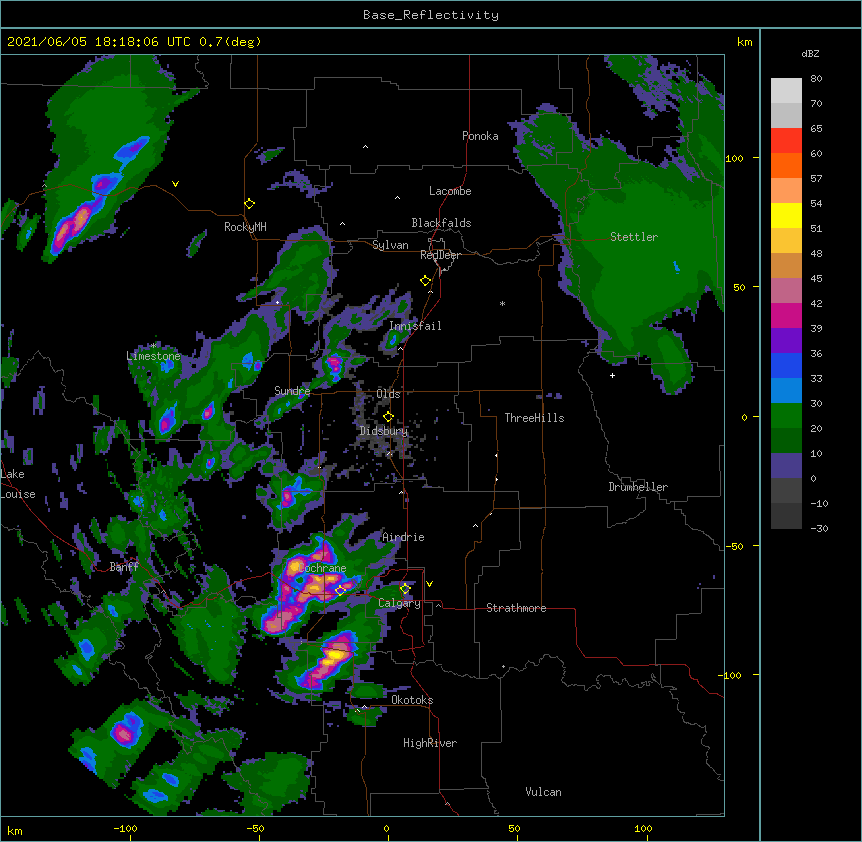
Task: Click the intense yellow storm core southwest of Calgary
Action: pos(335,655)
